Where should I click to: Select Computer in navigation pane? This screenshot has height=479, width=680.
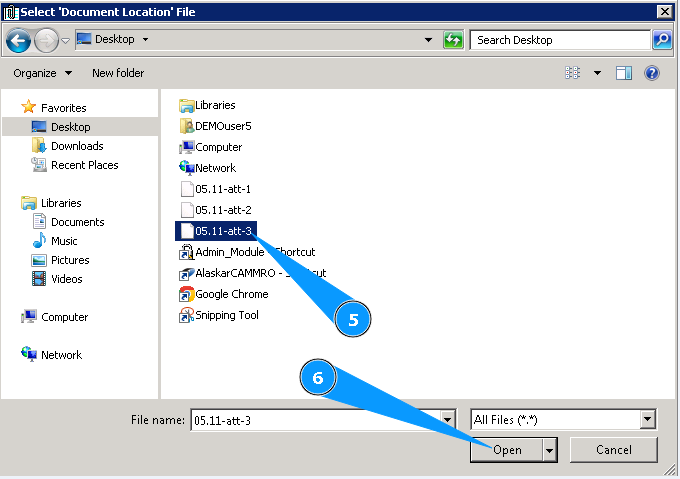[65, 317]
